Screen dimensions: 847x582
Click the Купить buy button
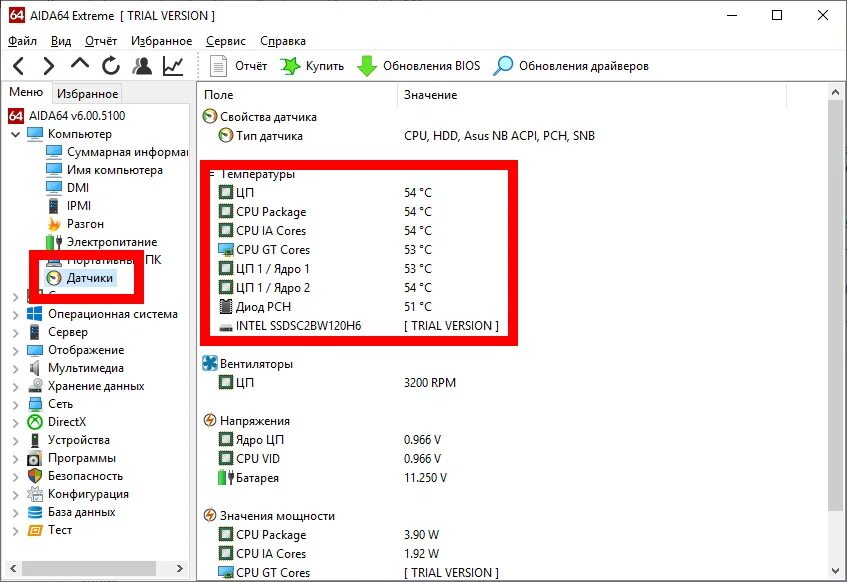(x=312, y=66)
